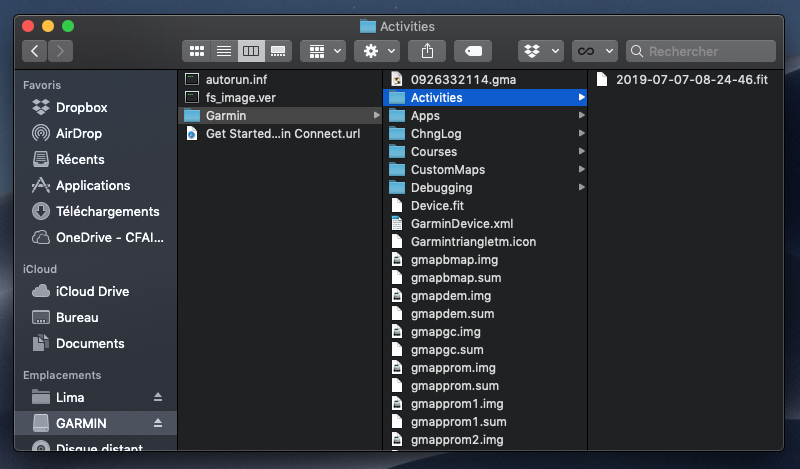Expand the ChngLog folder arrow
800x469 pixels.
[581, 134]
